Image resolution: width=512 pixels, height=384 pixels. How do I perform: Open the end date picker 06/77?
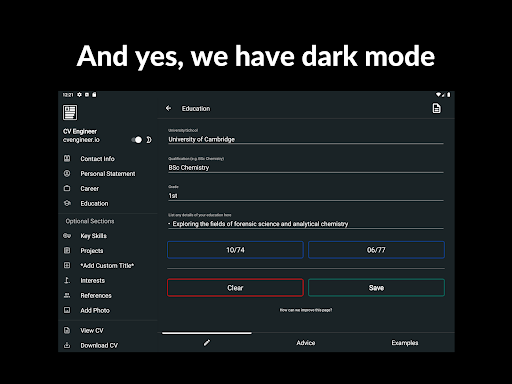(376, 250)
